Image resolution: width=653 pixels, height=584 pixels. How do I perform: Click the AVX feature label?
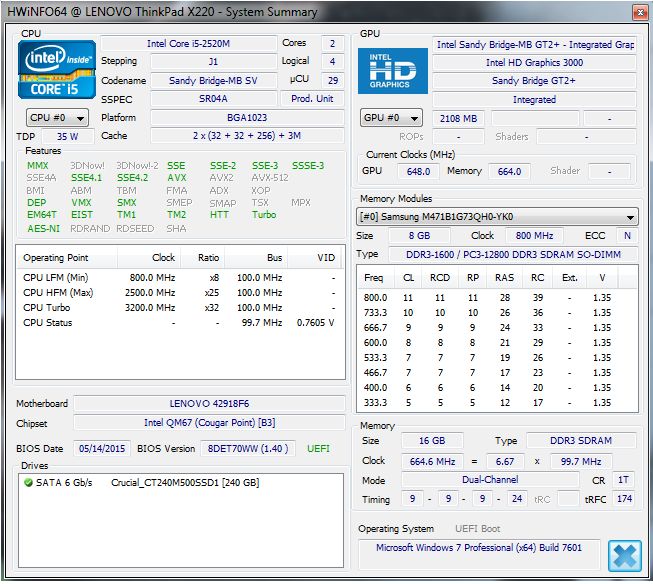pos(177,178)
